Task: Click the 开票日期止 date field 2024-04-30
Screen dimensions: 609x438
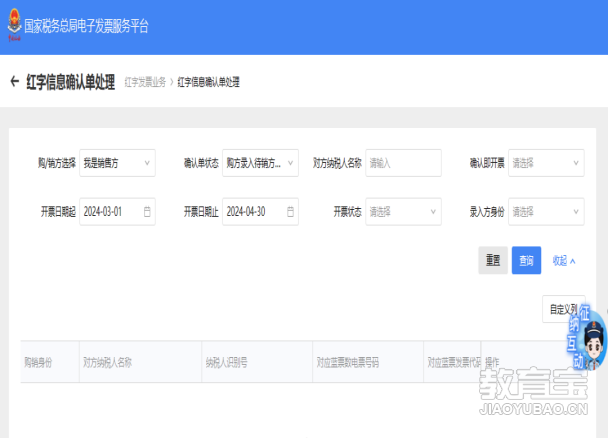Action: 260,212
